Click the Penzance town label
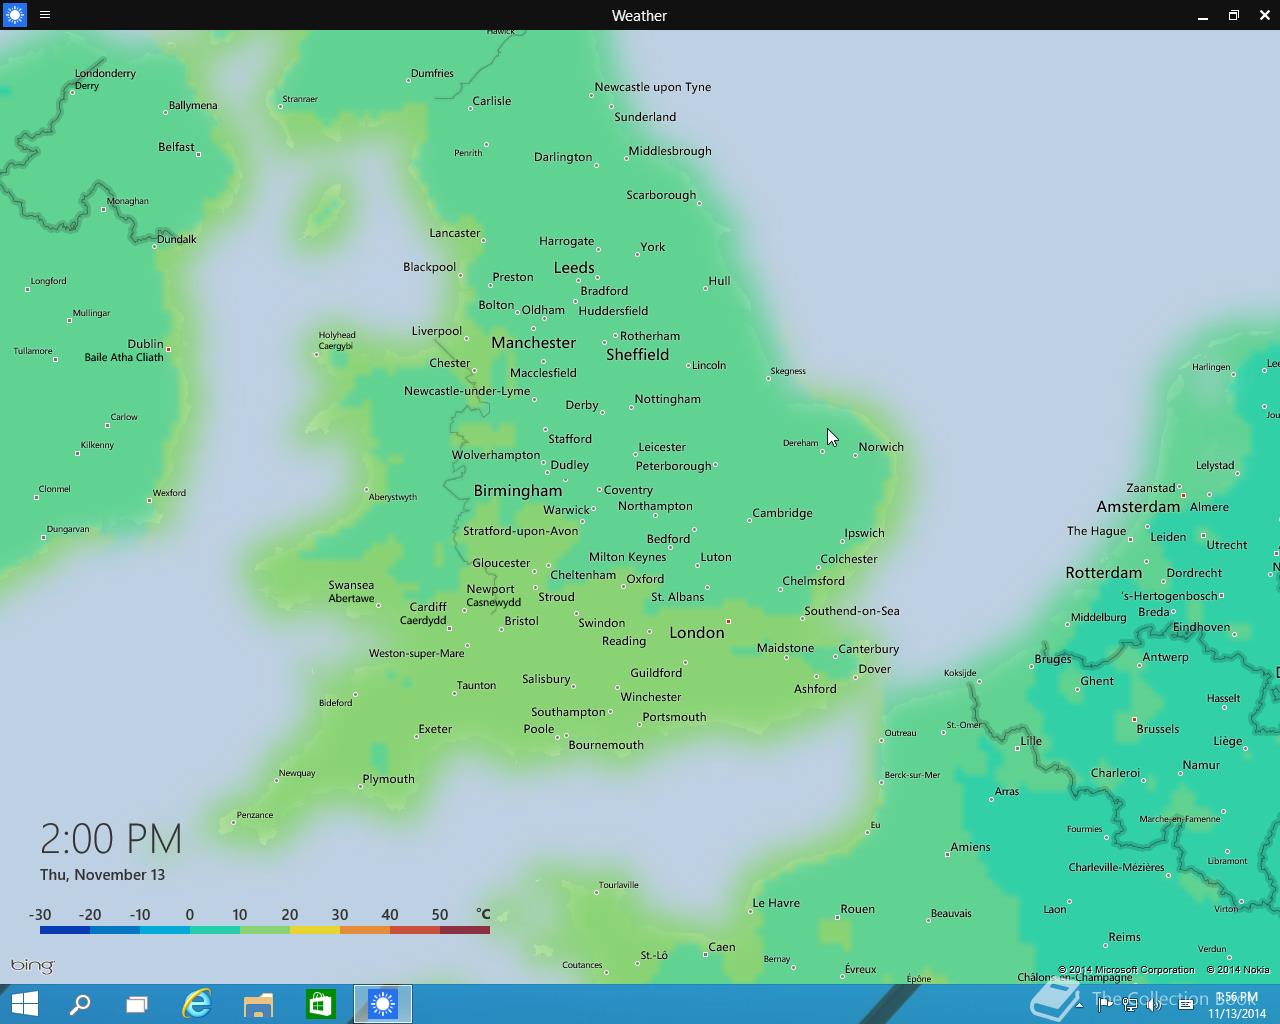This screenshot has height=1024, width=1280. click(255, 815)
